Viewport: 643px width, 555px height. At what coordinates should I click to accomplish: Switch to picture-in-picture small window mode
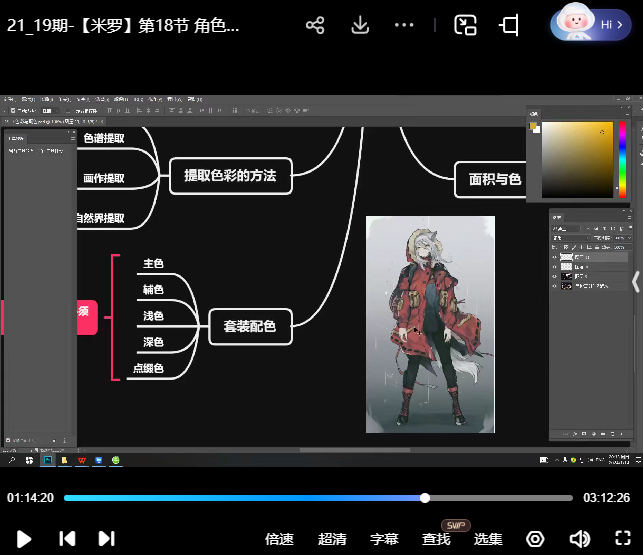(465, 26)
